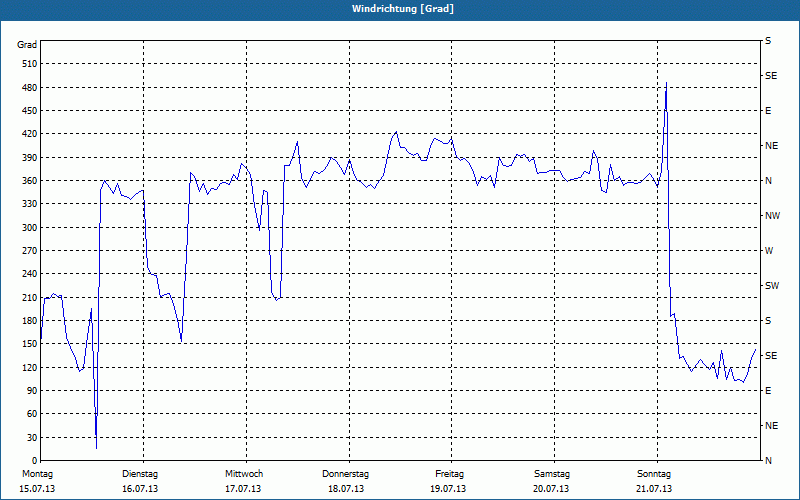
Task: Select the date 16.07.13
Action: [x=140, y=489]
